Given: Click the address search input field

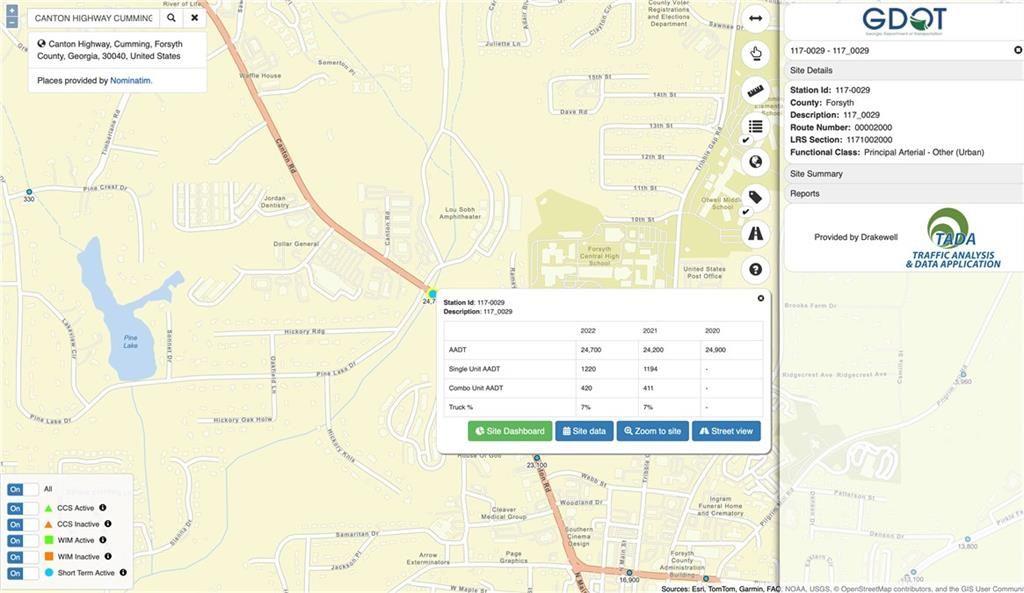Looking at the screenshot, I should pyautogui.click(x=93, y=18).
